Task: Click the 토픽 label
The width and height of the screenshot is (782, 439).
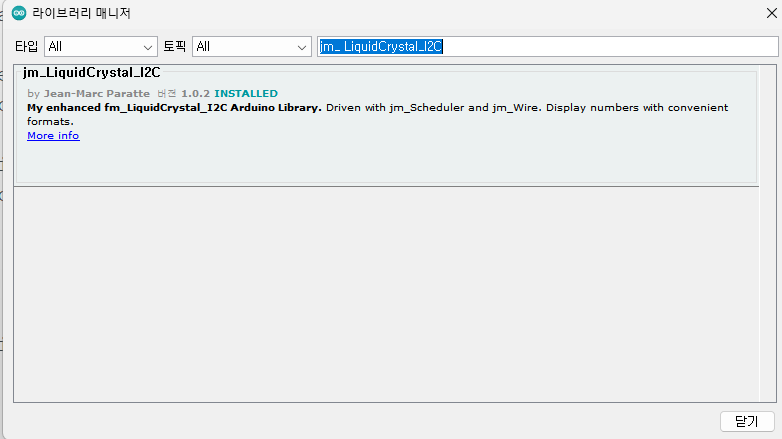Action: 175,46
